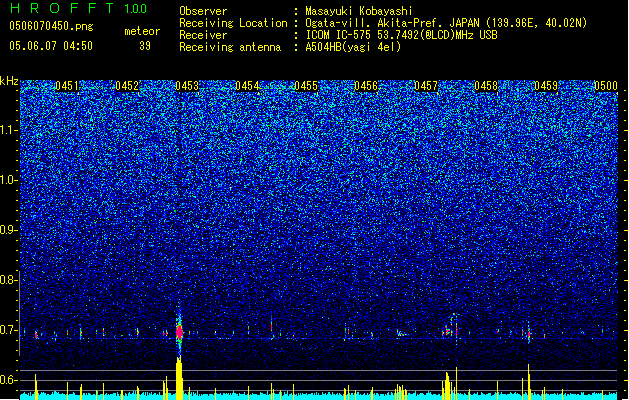Click the 'Receiving antenna' label
This screenshot has height=400, width=629.
230,47
